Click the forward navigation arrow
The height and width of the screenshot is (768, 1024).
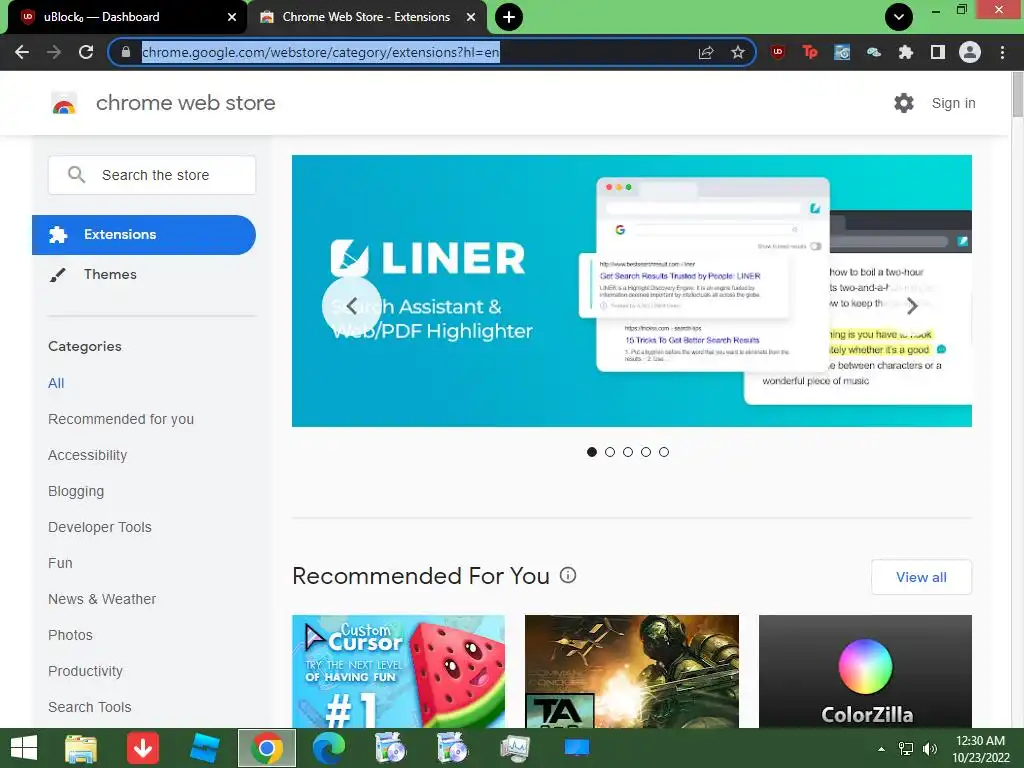click(54, 52)
